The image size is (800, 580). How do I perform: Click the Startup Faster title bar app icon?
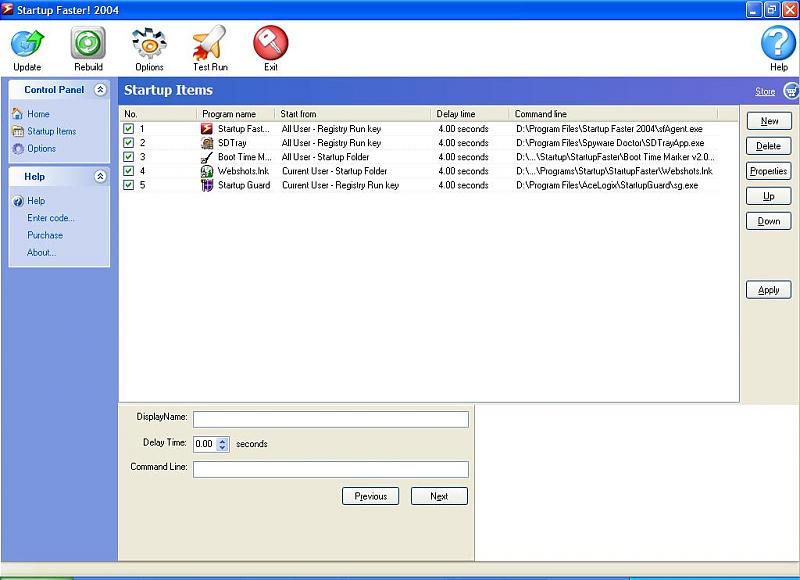[x=7, y=9]
